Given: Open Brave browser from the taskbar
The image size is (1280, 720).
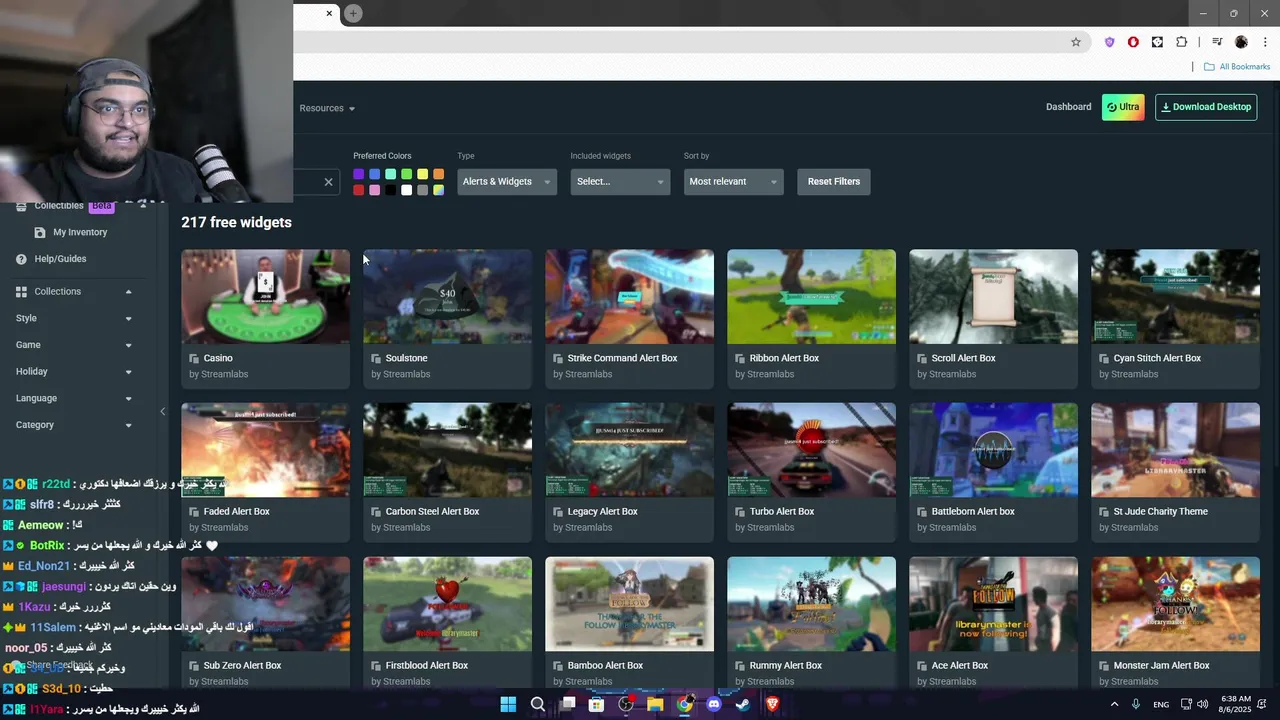Looking at the screenshot, I should click(772, 704).
